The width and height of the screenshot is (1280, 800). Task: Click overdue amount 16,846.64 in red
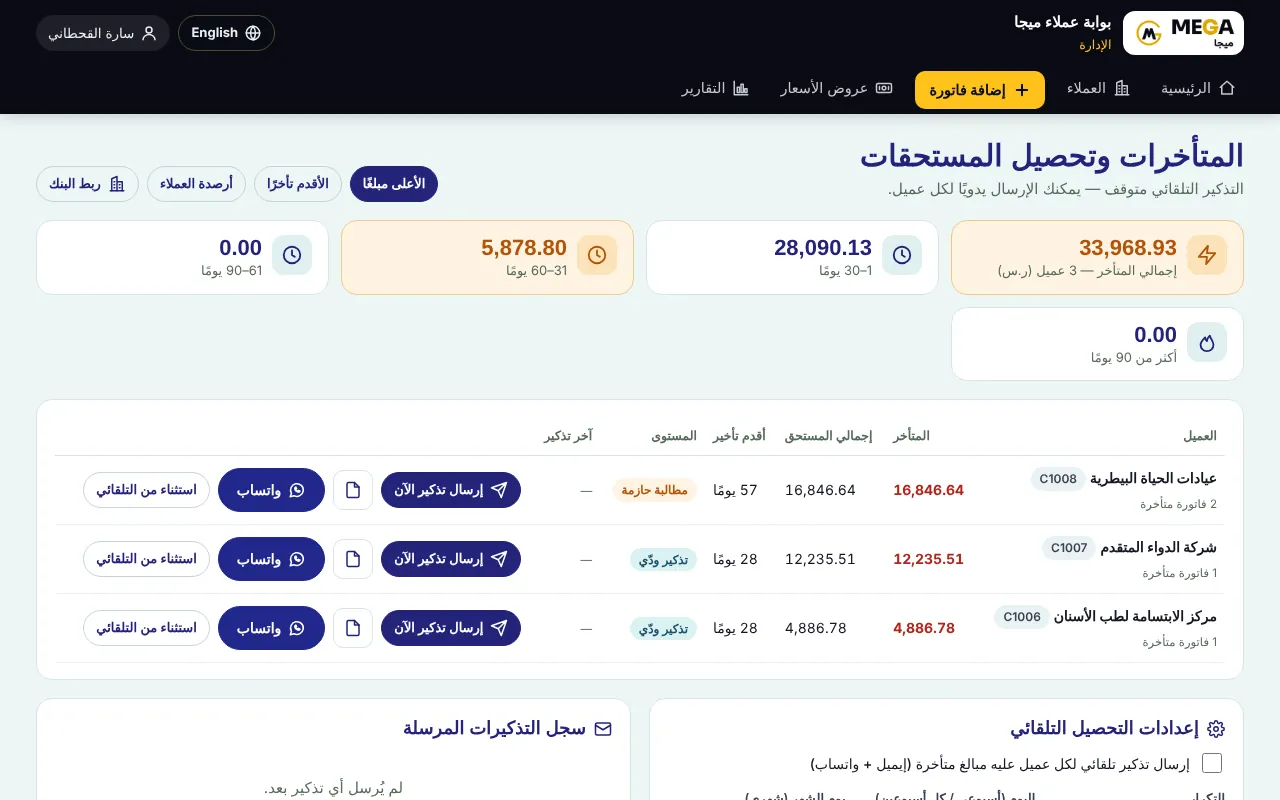(x=929, y=490)
